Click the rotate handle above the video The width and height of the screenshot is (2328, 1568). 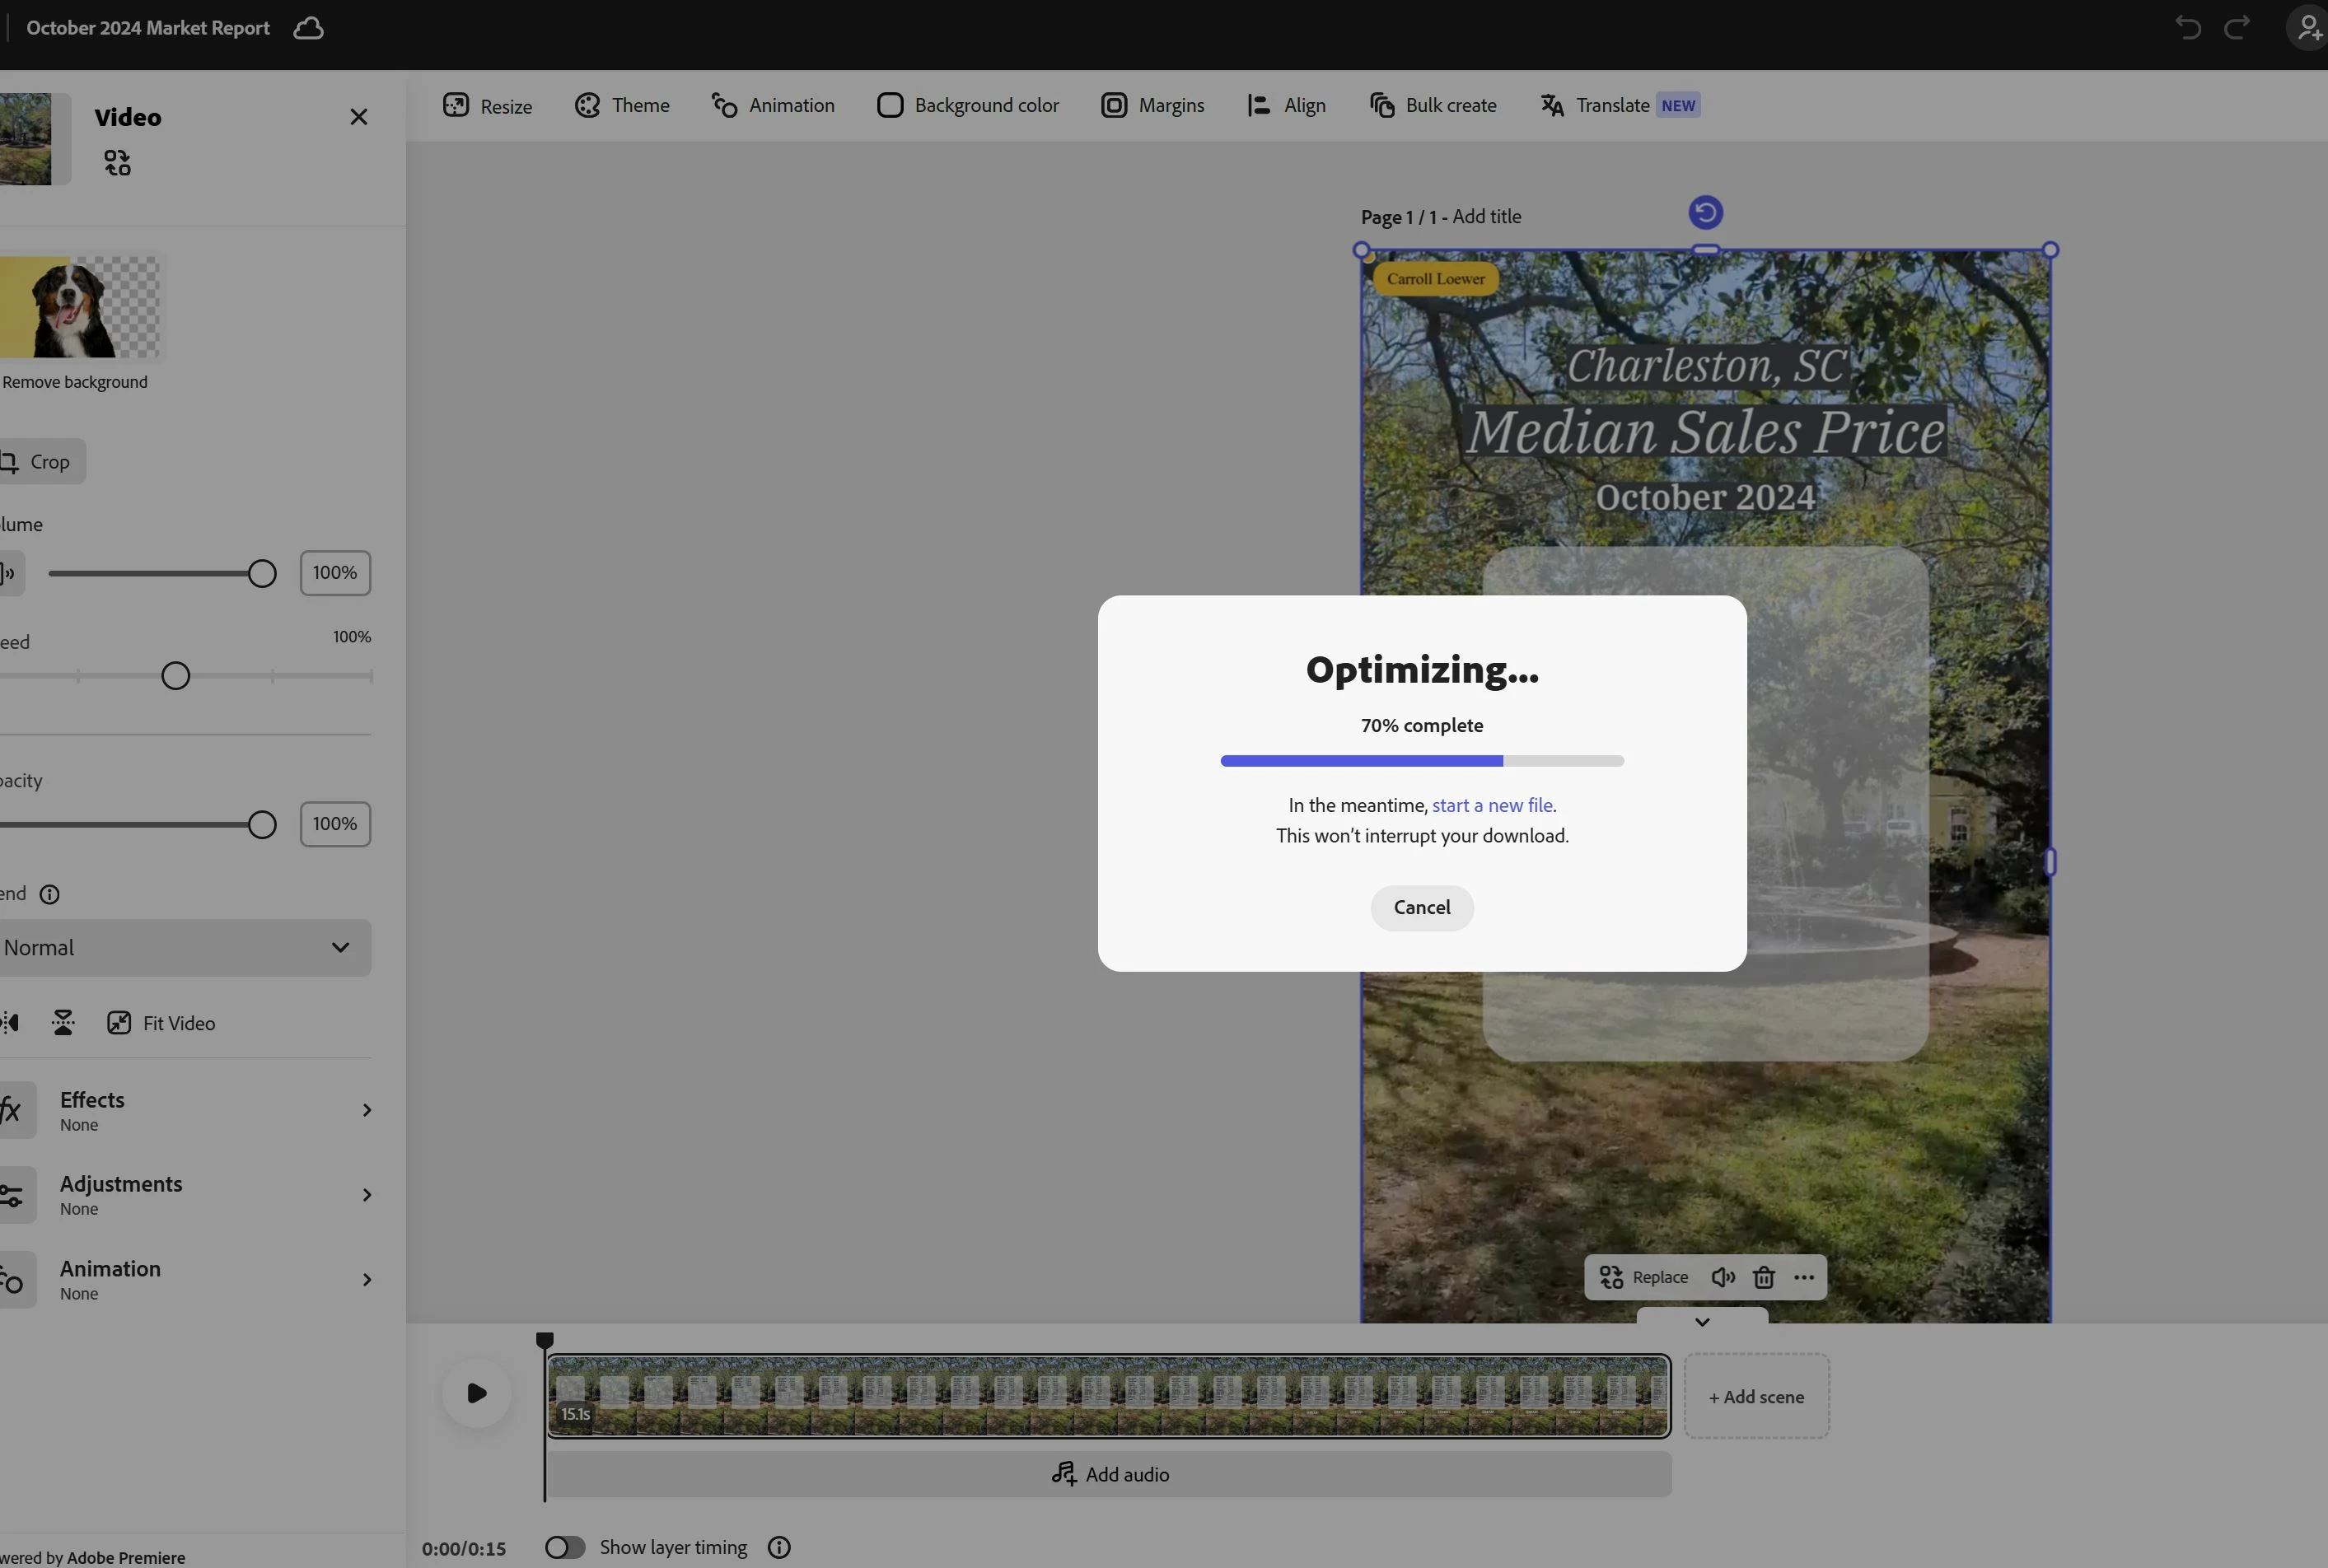click(x=1705, y=212)
